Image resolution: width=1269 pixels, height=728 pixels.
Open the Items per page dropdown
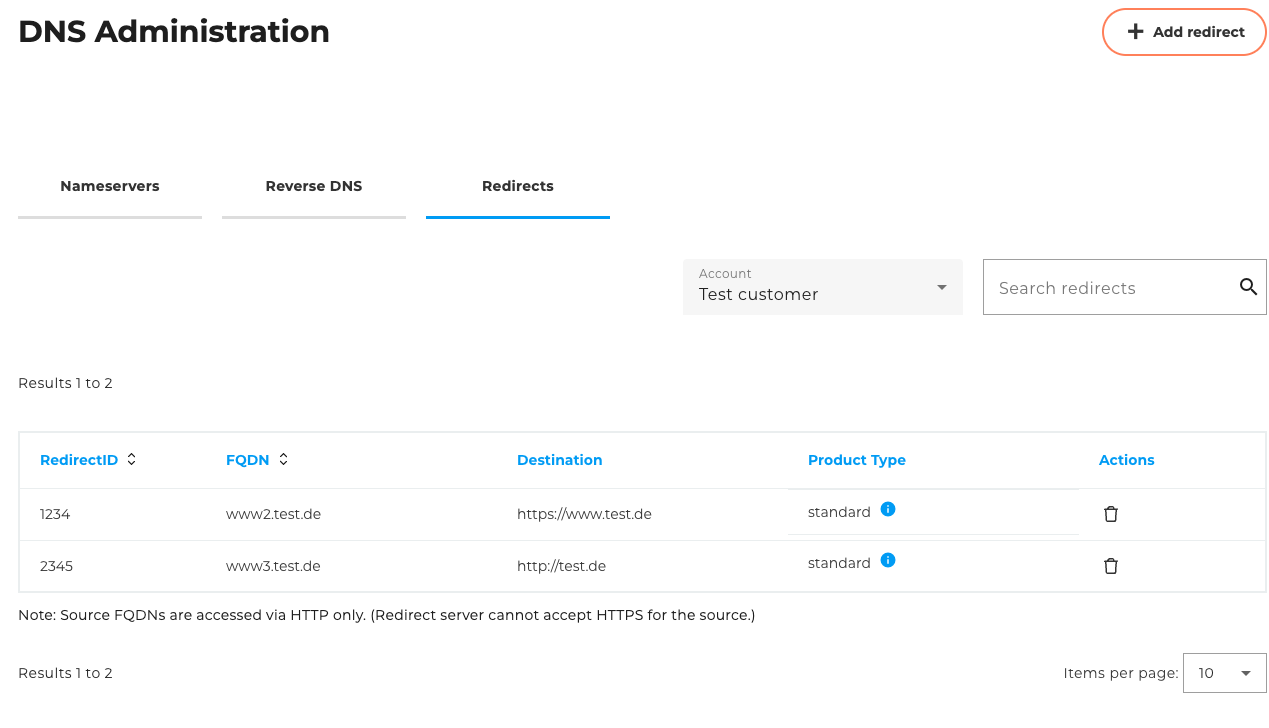tap(1224, 673)
